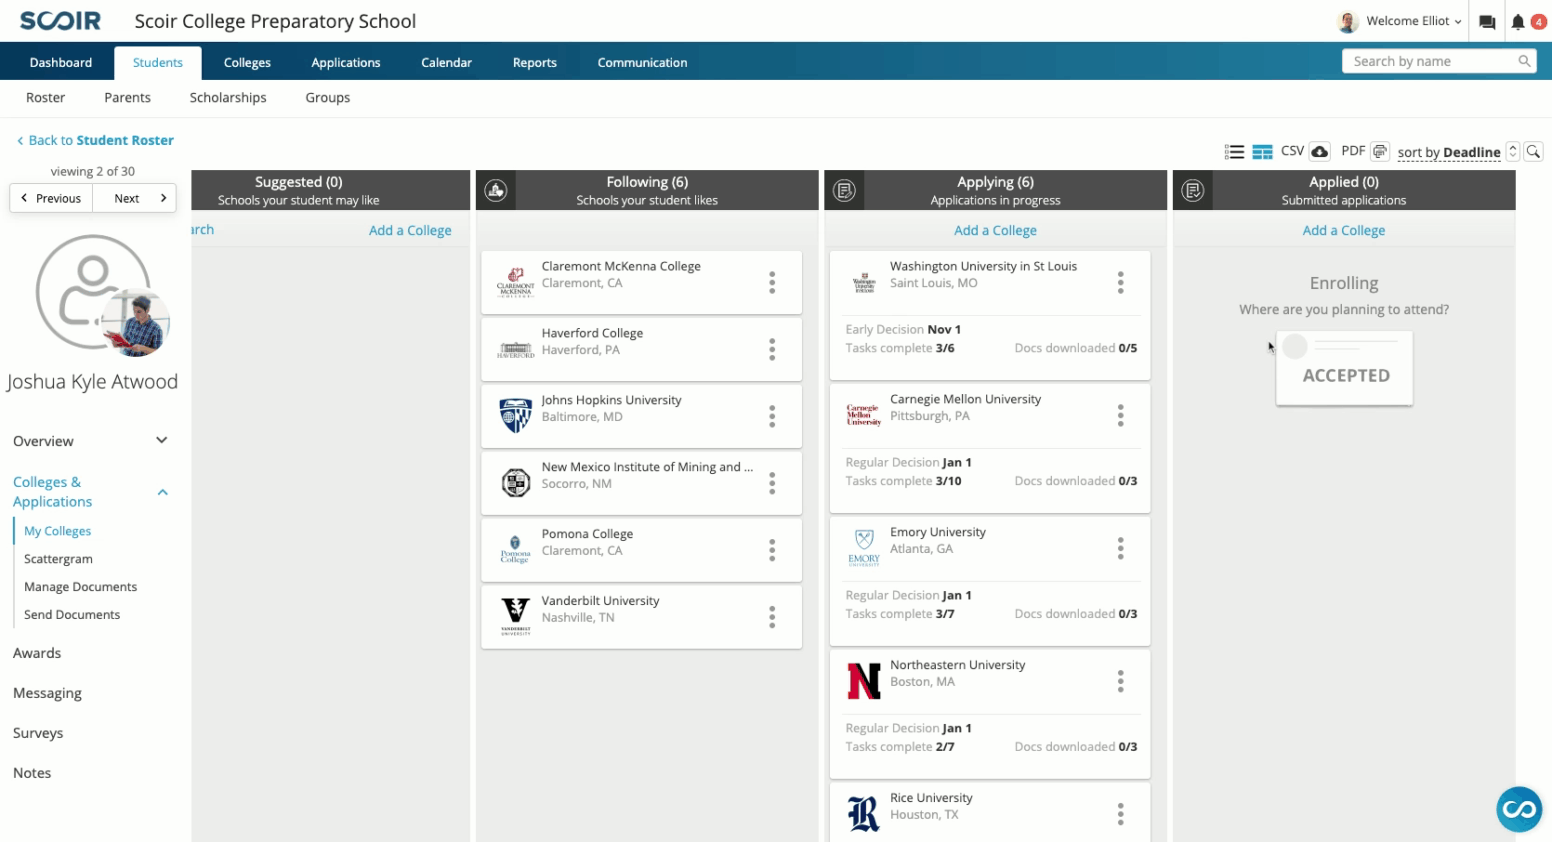Switch to list view icon
The width and height of the screenshot is (1552, 842).
(1234, 152)
